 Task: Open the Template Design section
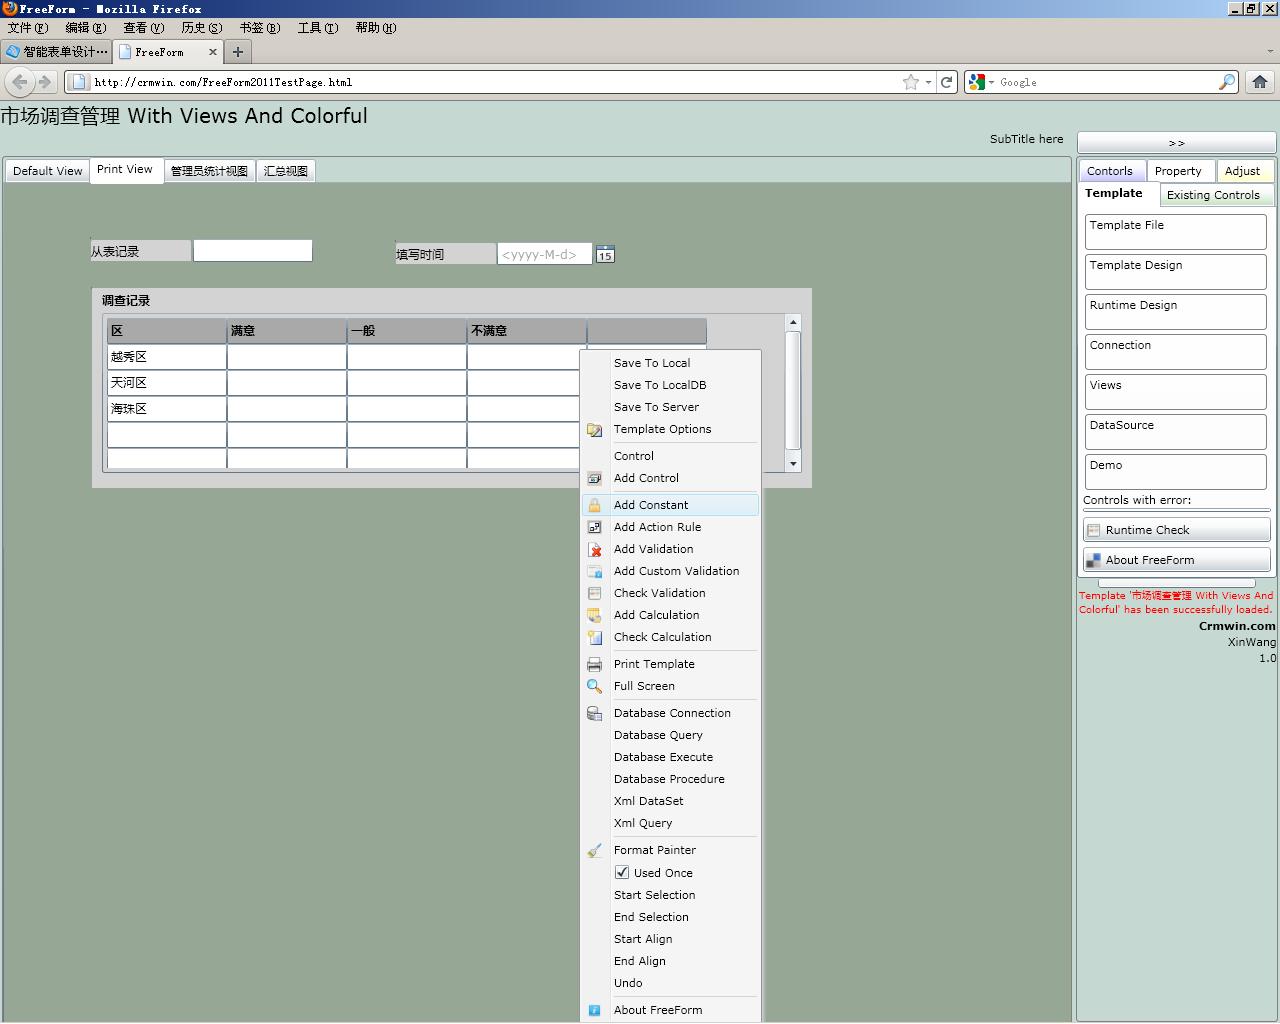point(1176,272)
